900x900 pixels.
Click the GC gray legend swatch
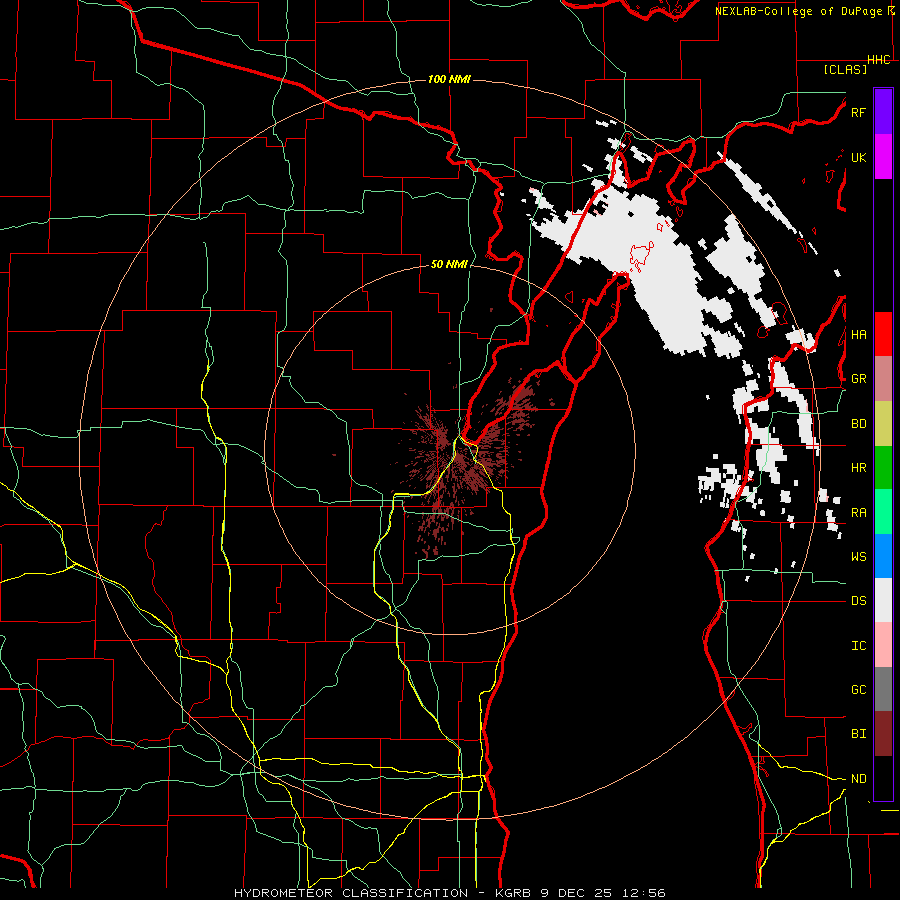coord(883,689)
